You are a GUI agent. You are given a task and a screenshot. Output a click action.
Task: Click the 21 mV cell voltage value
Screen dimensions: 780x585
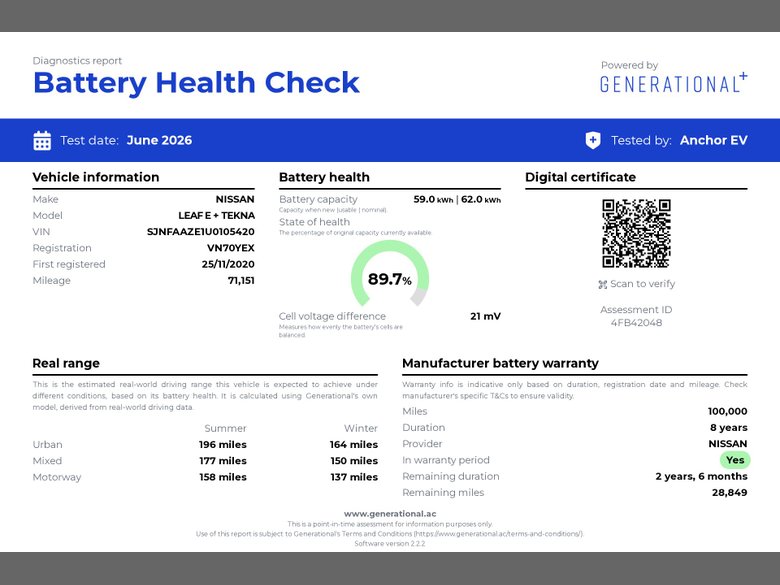coord(486,316)
